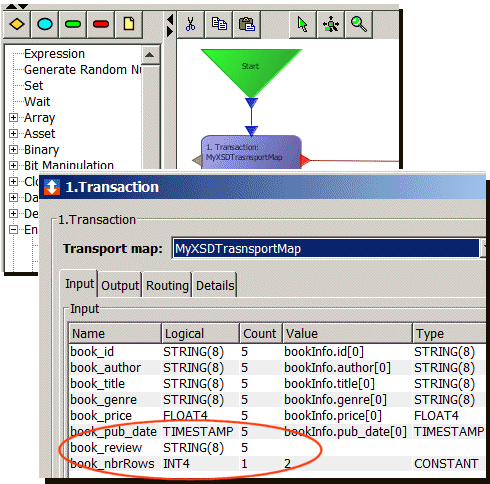Switch to the Output tab

120,285
